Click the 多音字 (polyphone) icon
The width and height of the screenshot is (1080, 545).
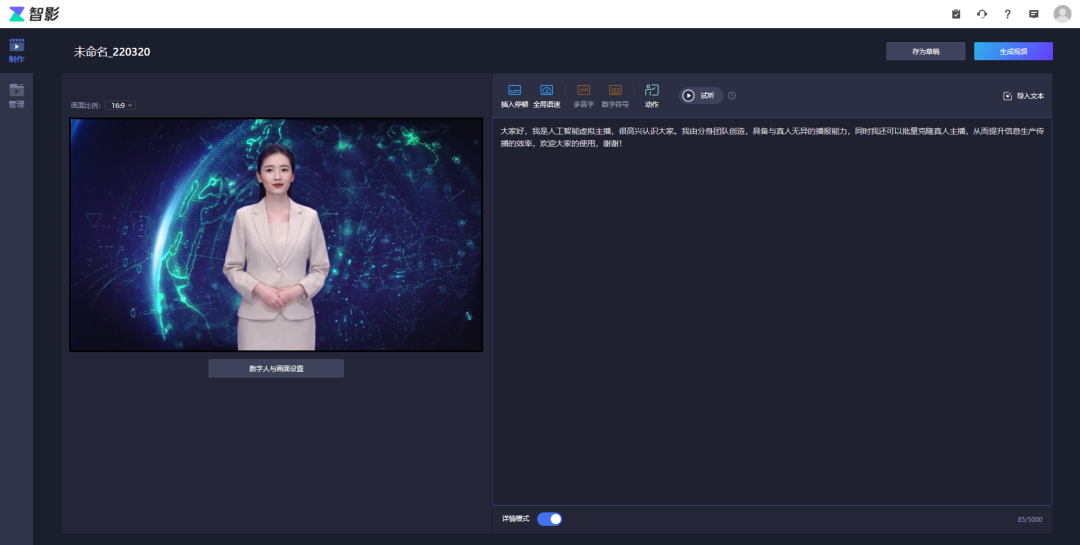click(x=583, y=91)
